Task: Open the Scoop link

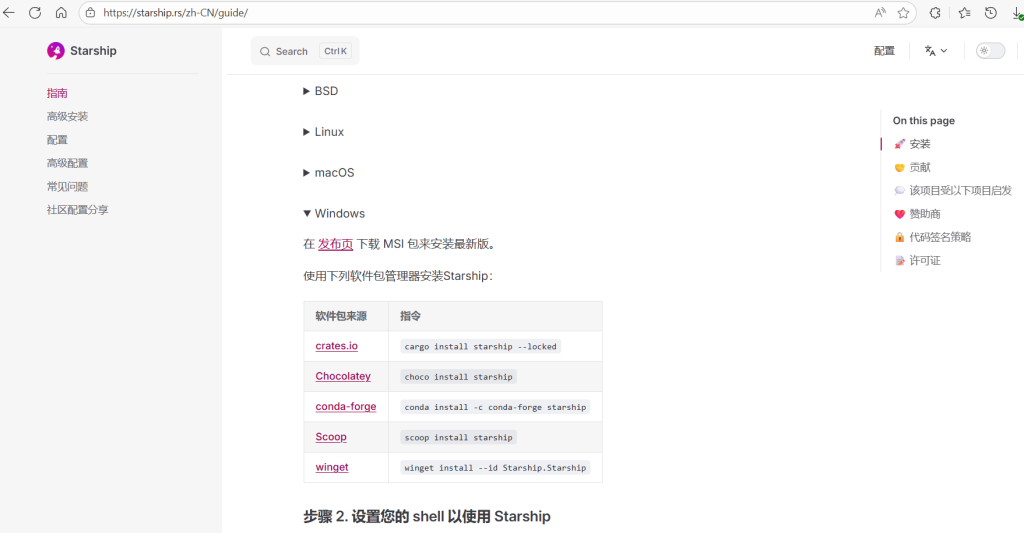Action: coord(331,437)
